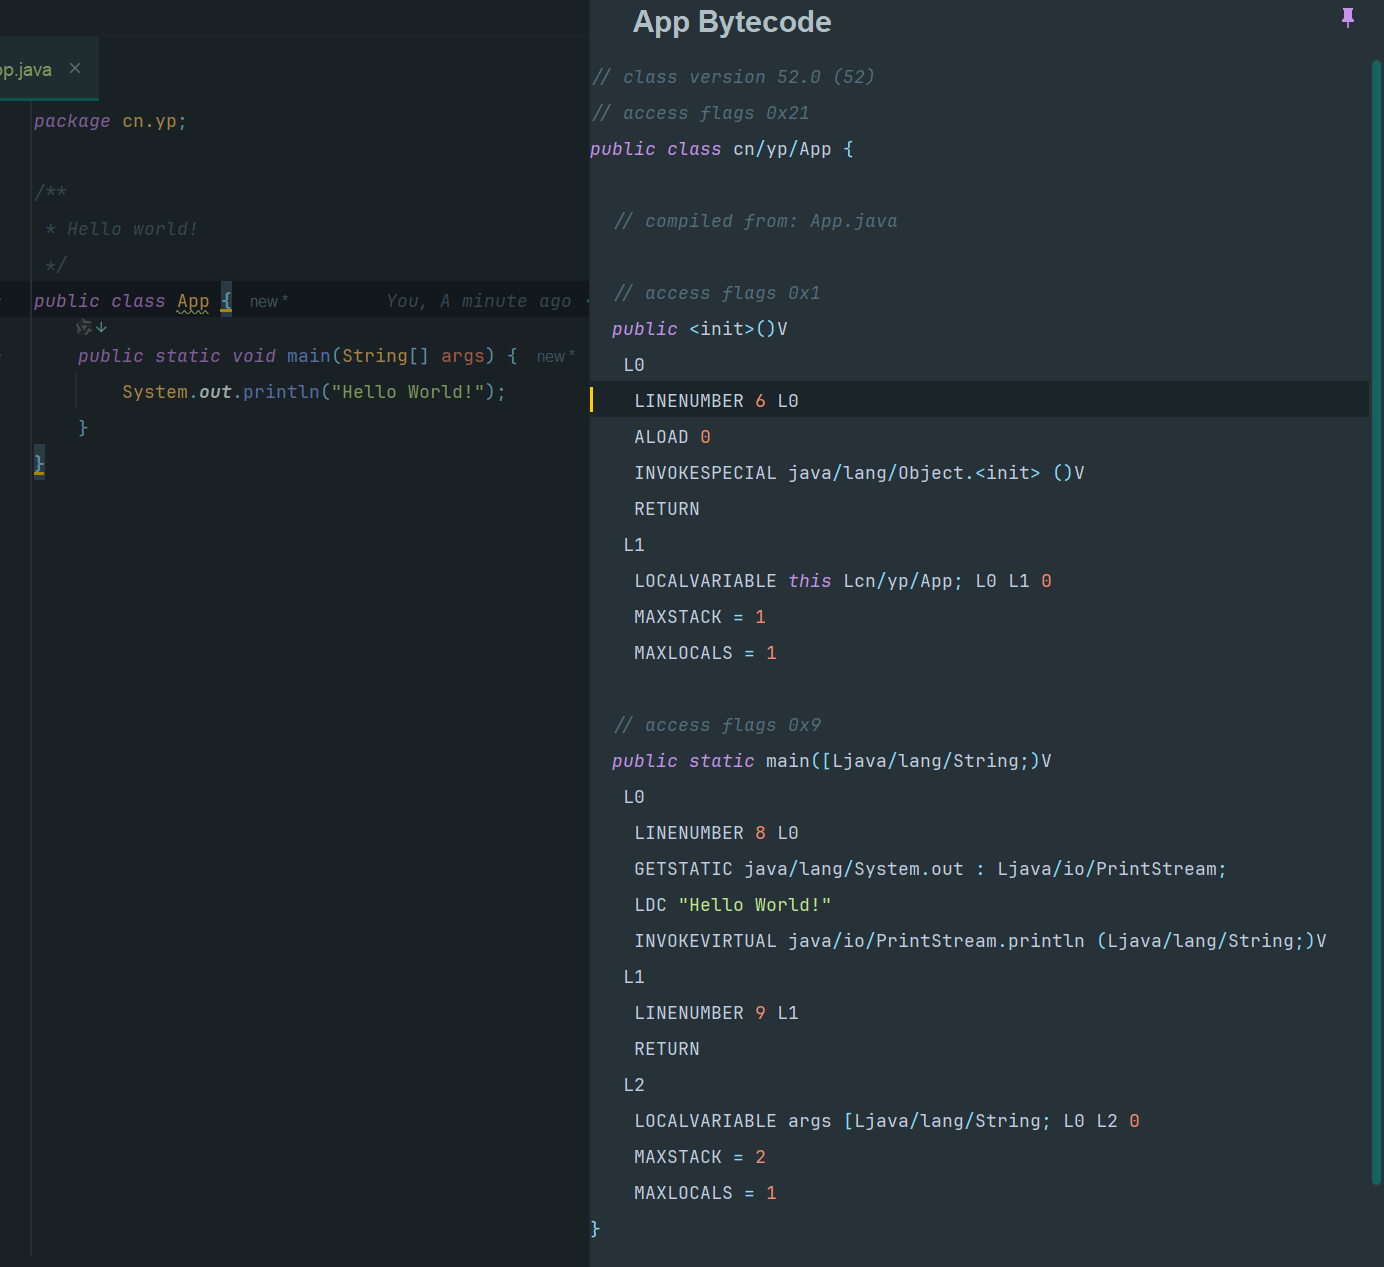The height and width of the screenshot is (1267, 1384).
Task: Click the final closing brace of class App
Action: click(x=39, y=463)
